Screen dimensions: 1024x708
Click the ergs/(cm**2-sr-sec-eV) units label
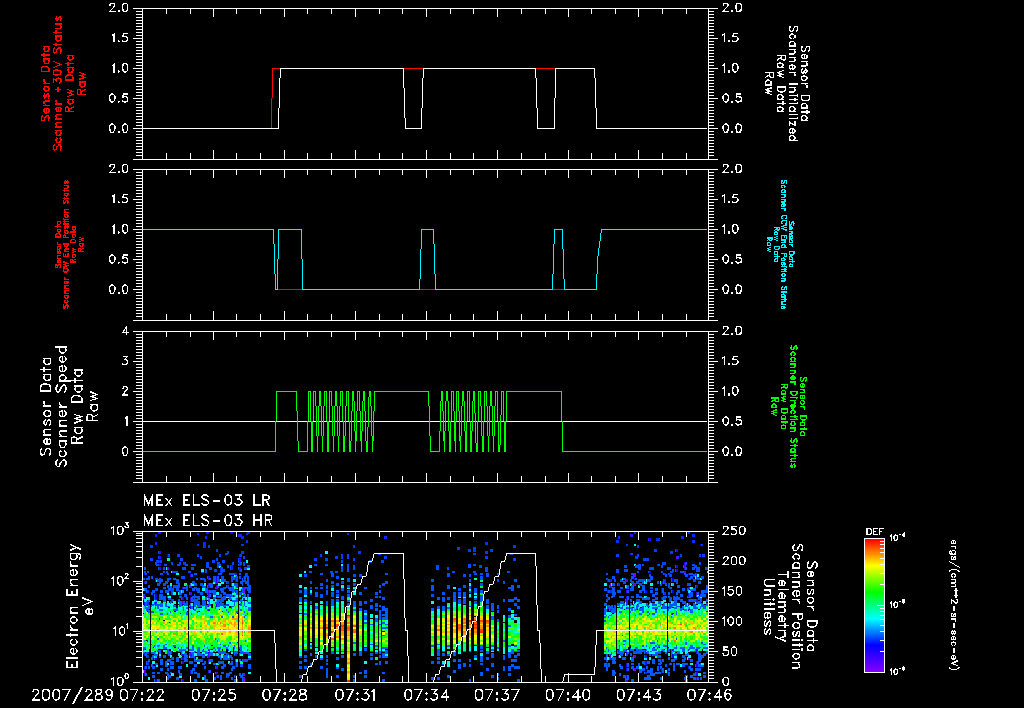tap(954, 605)
